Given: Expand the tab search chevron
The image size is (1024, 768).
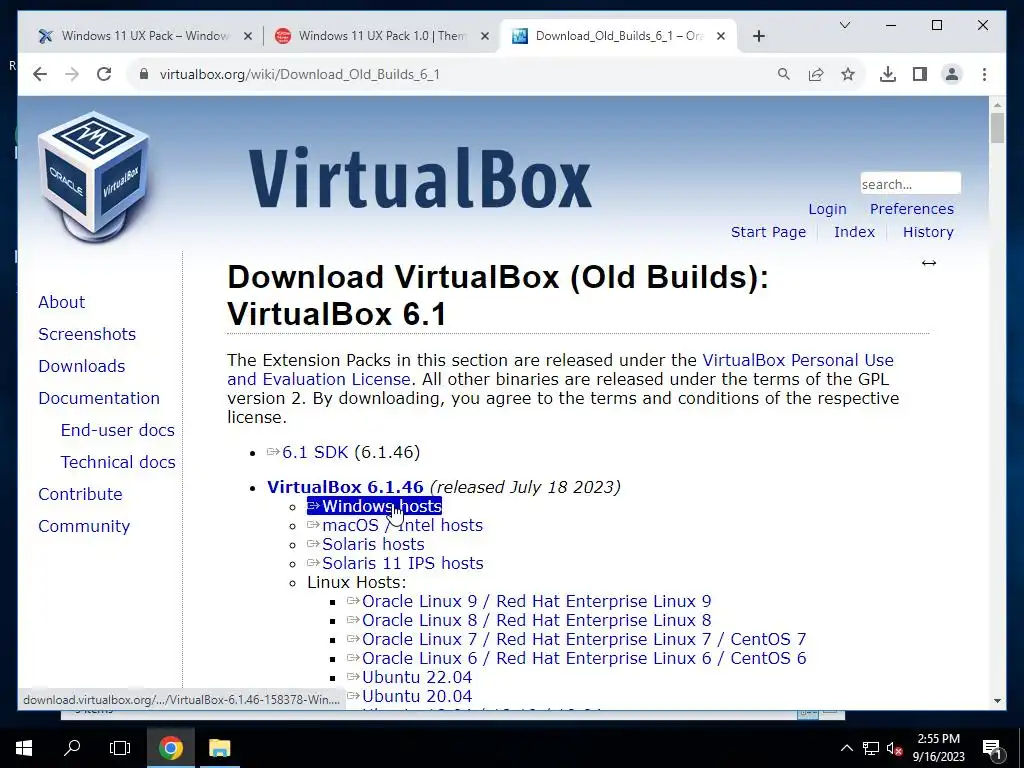Looking at the screenshot, I should 844,25.
